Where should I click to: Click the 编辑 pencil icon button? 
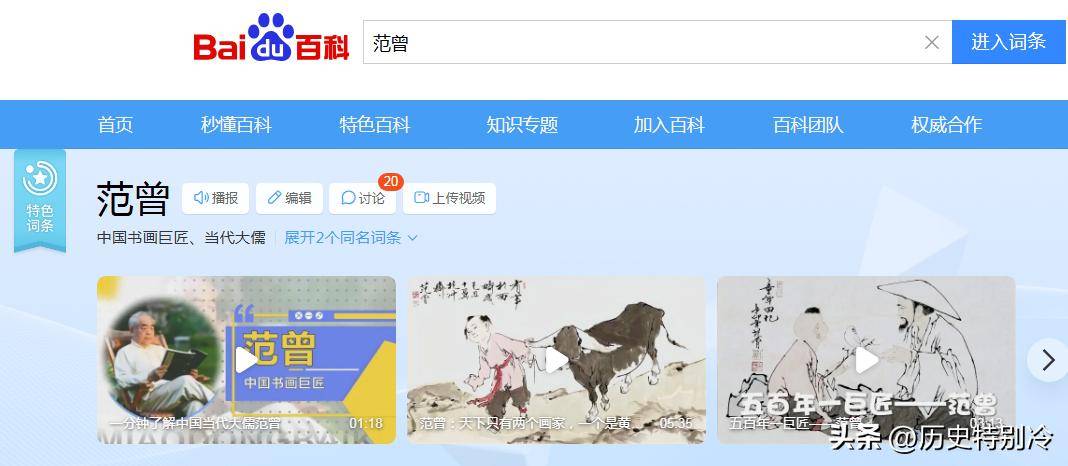pyautogui.click(x=289, y=198)
